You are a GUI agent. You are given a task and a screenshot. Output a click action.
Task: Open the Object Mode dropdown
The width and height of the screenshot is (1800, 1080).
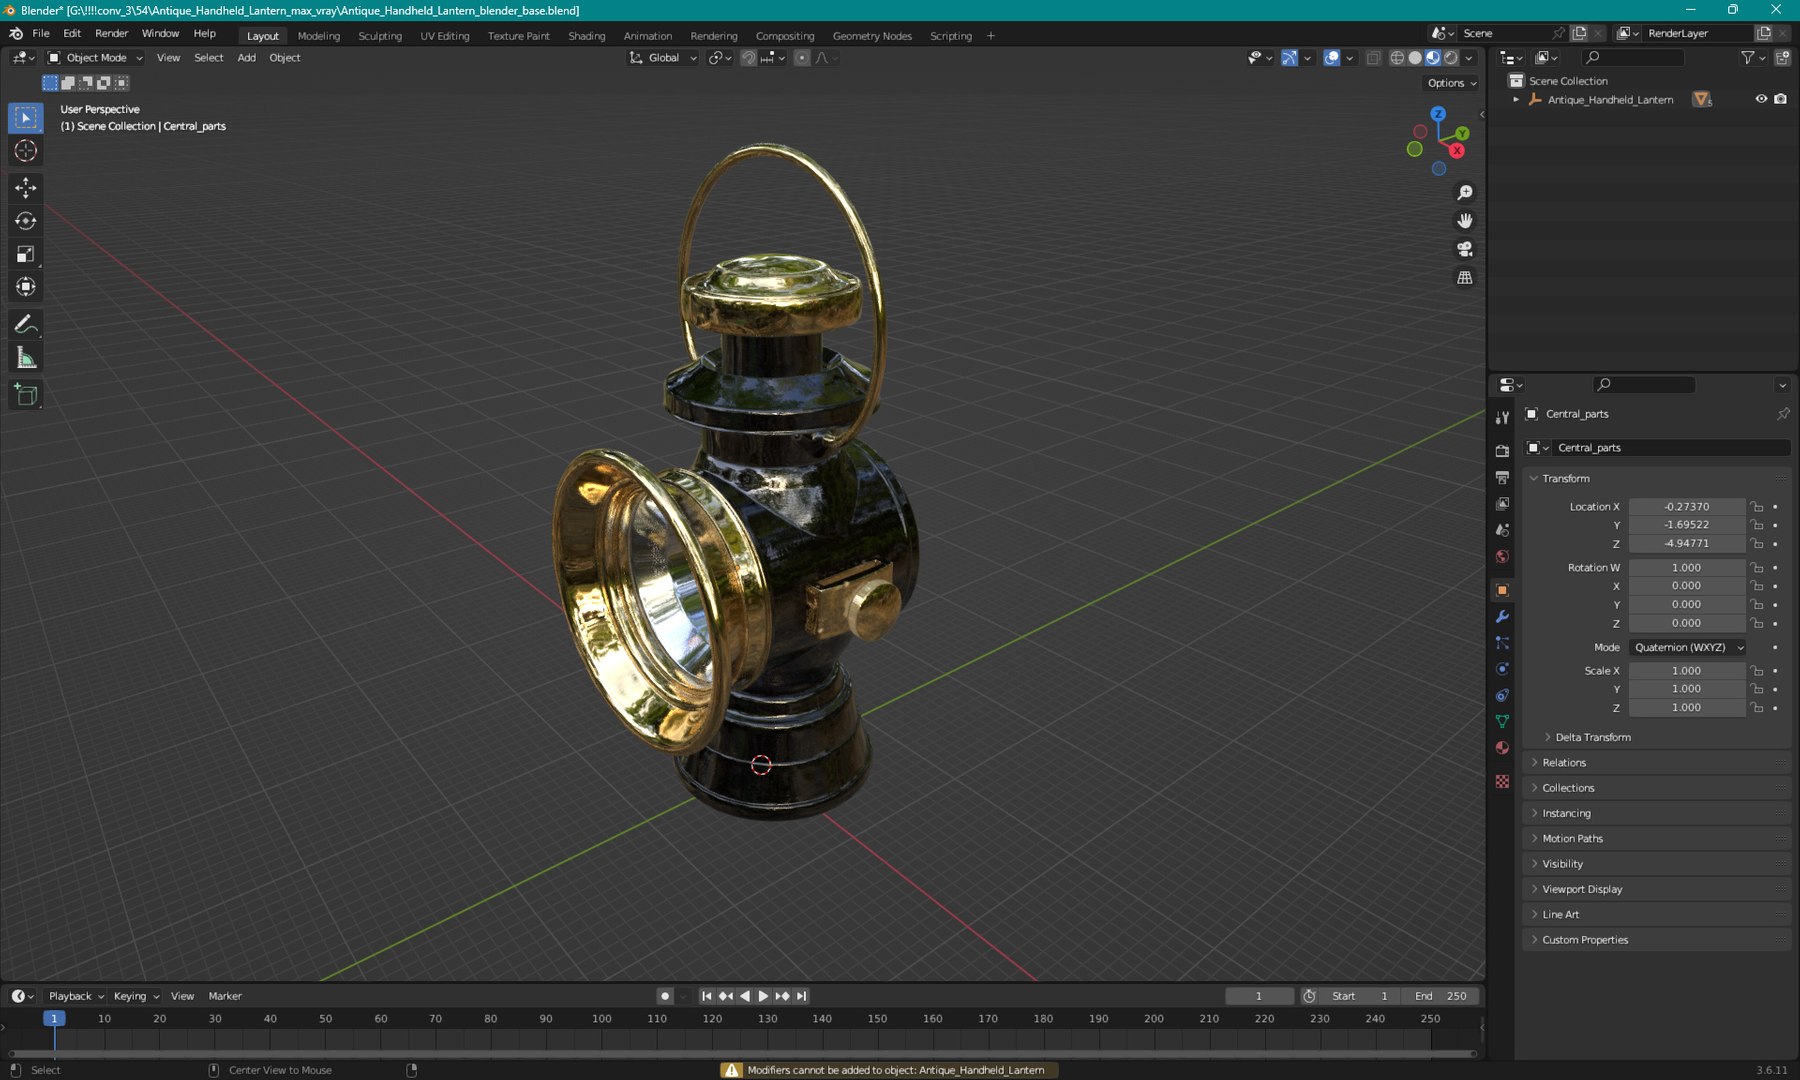coord(96,58)
